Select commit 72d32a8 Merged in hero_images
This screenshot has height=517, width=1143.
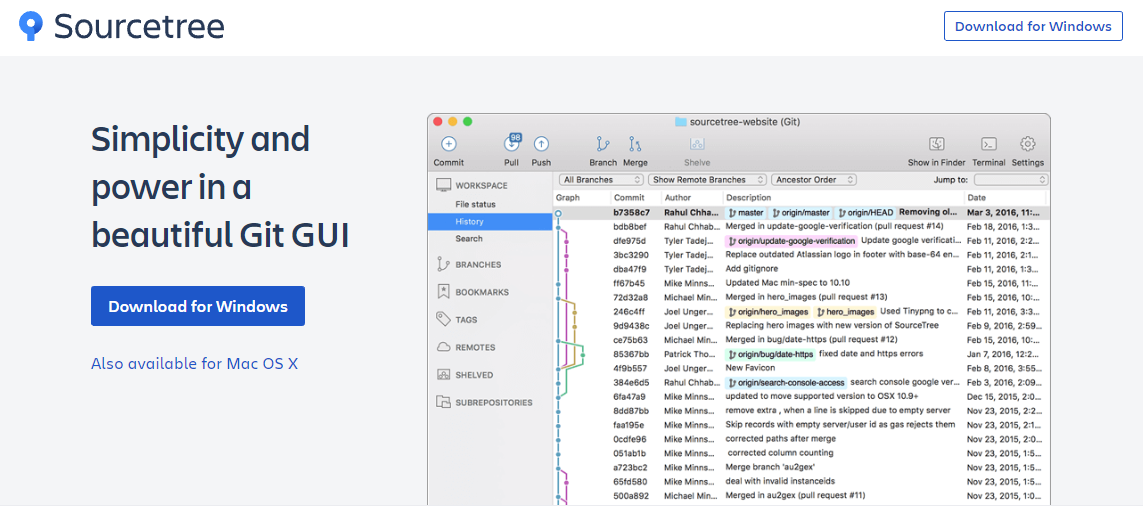[x=802, y=298]
